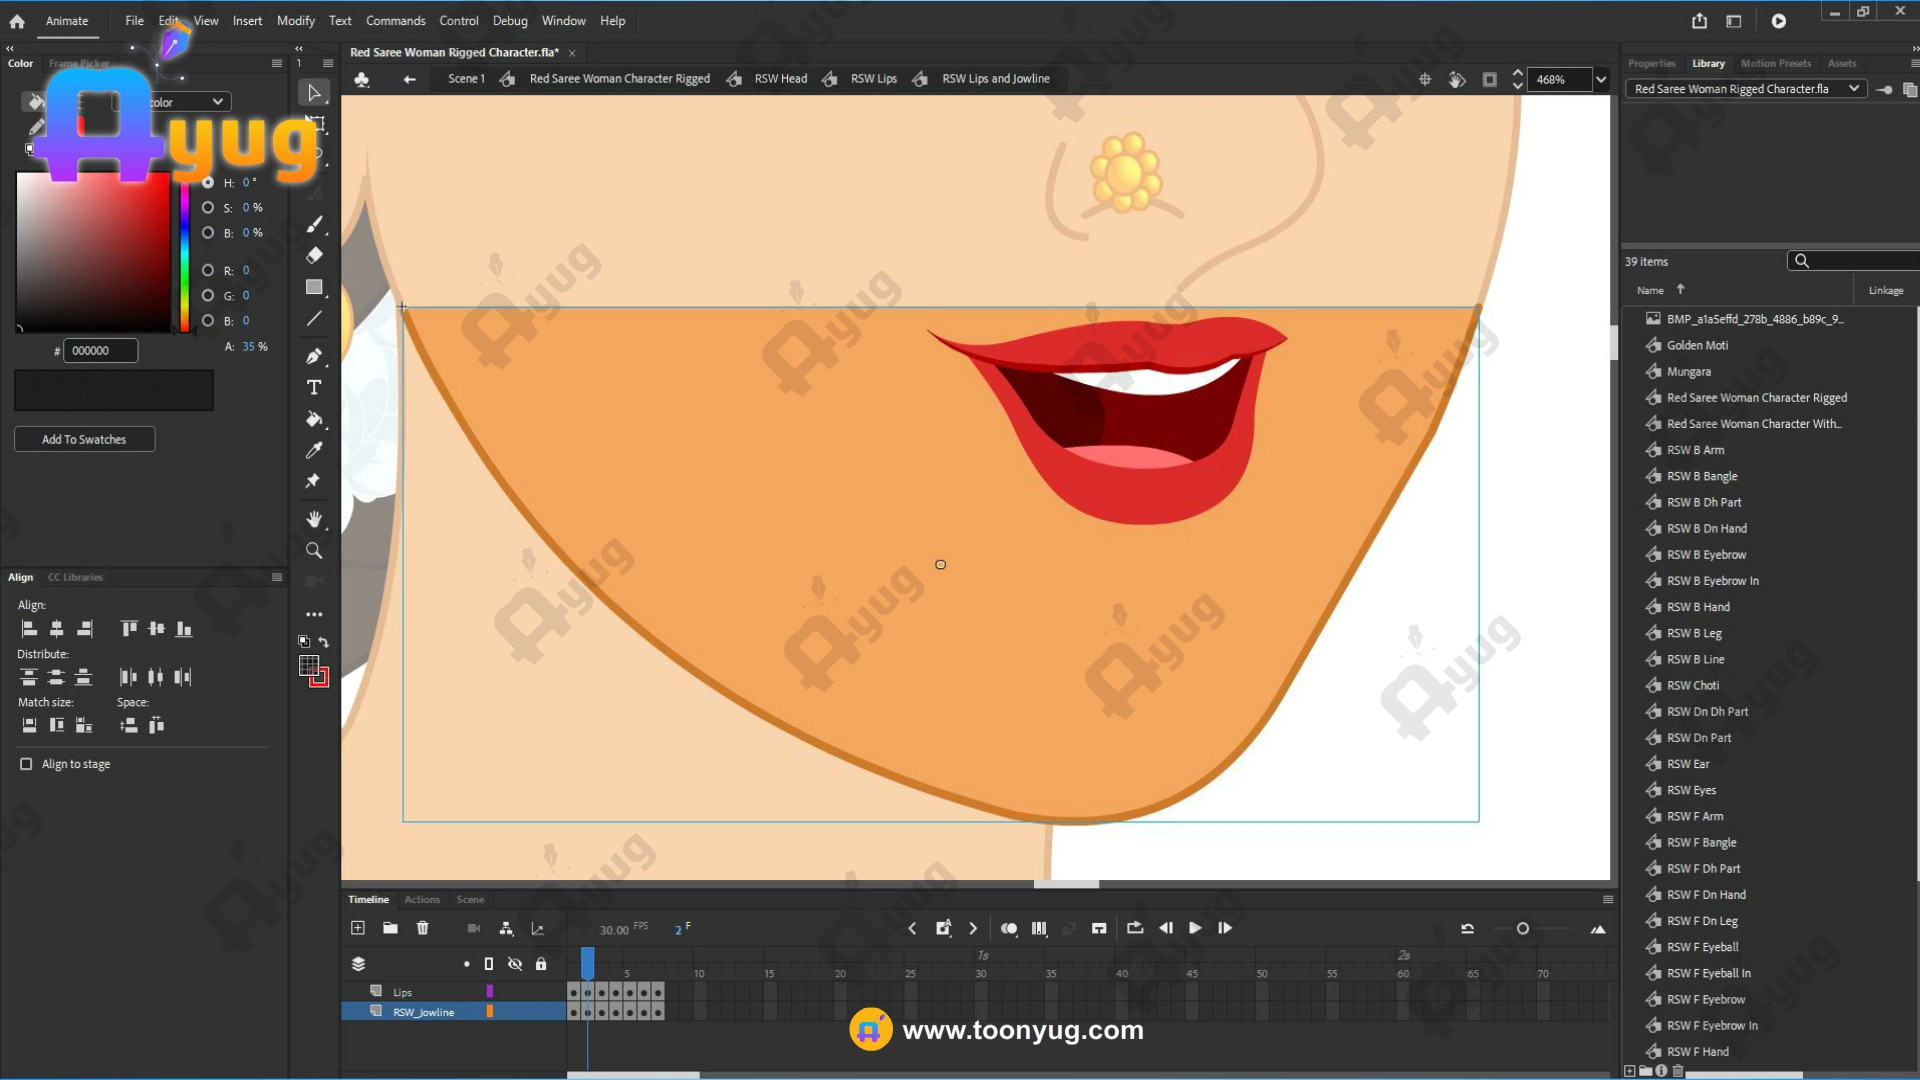Select the Paint Bucket tool
Viewport: 1920px width, 1080px height.
pyautogui.click(x=314, y=419)
